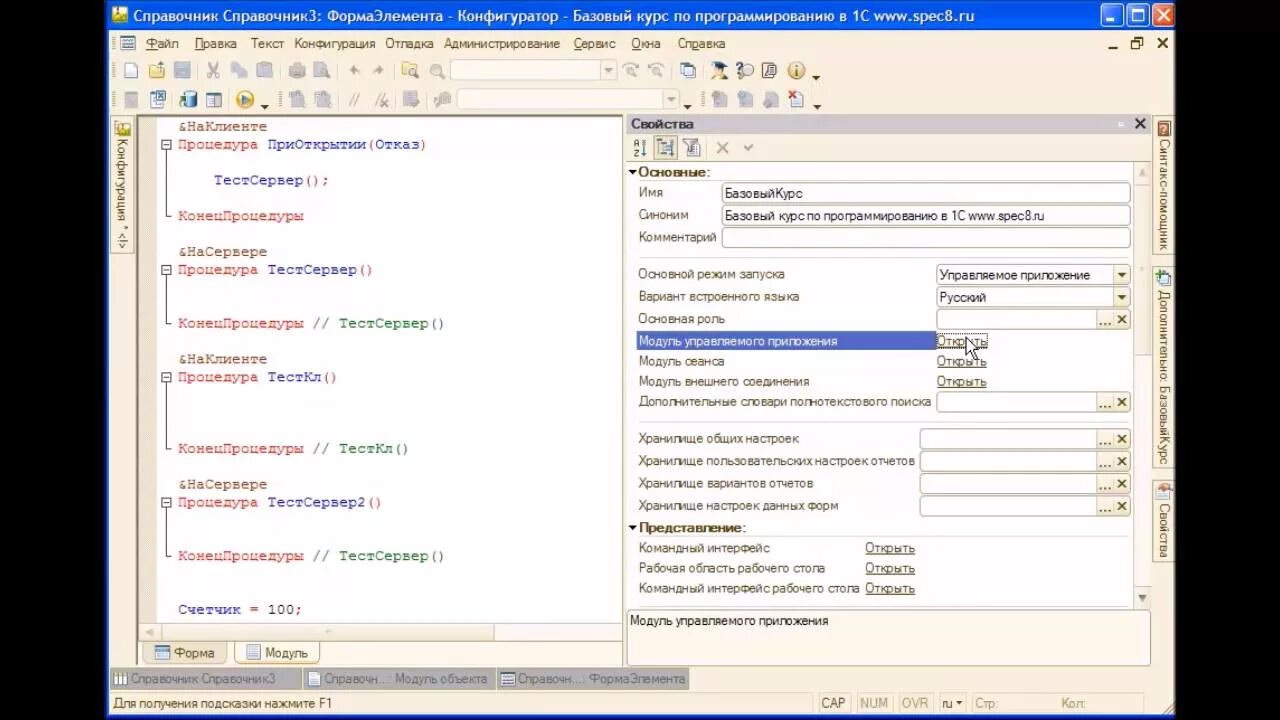
Task: Click the Redo arrow icon
Action: pos(378,71)
